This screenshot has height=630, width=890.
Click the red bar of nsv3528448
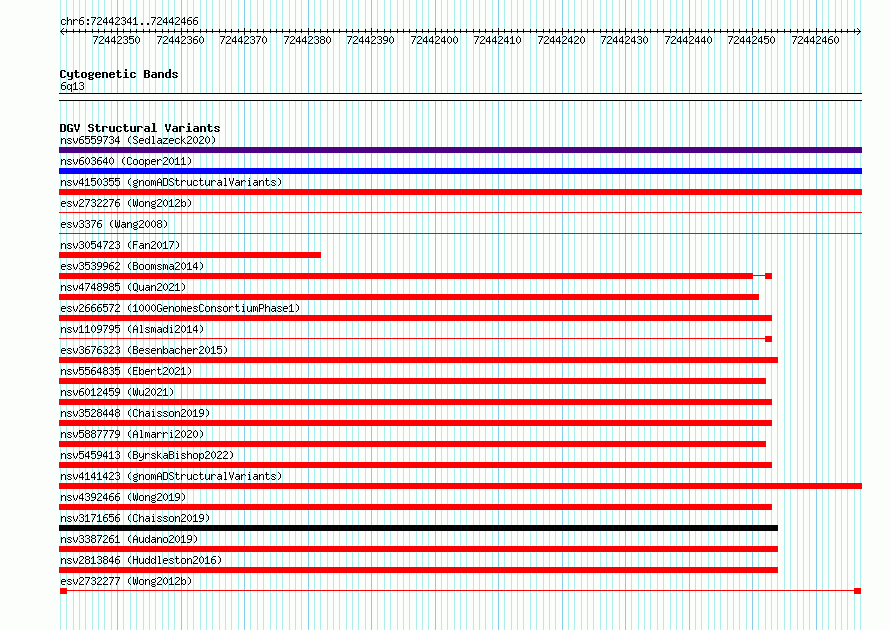[x=415, y=423]
